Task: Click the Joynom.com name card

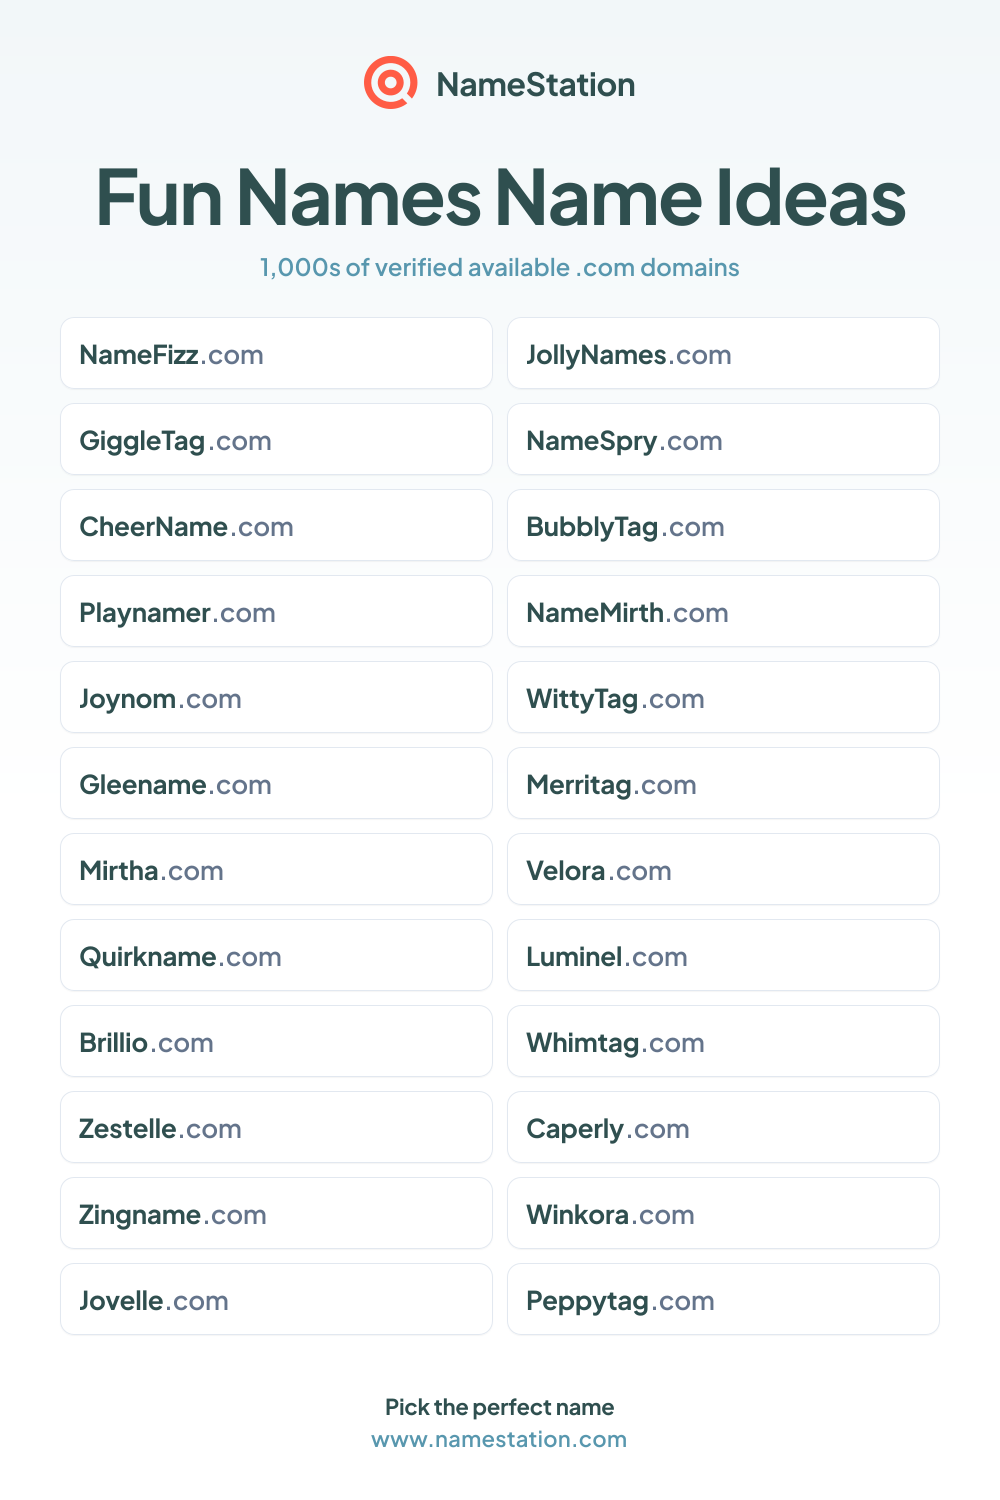Action: [276, 697]
